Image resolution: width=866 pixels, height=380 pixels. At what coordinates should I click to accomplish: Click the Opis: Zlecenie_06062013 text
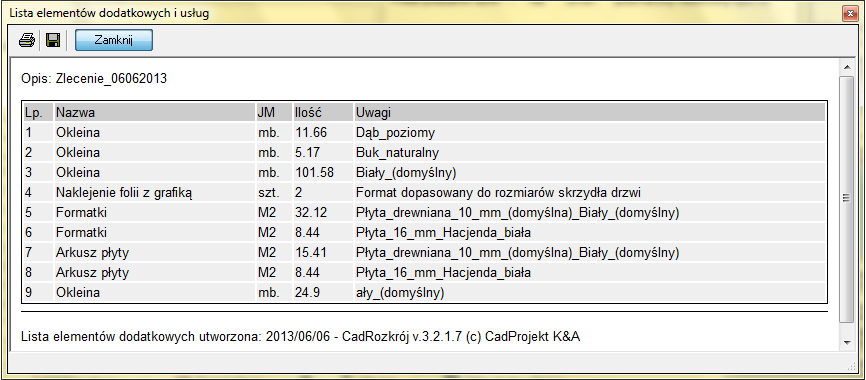click(x=94, y=79)
